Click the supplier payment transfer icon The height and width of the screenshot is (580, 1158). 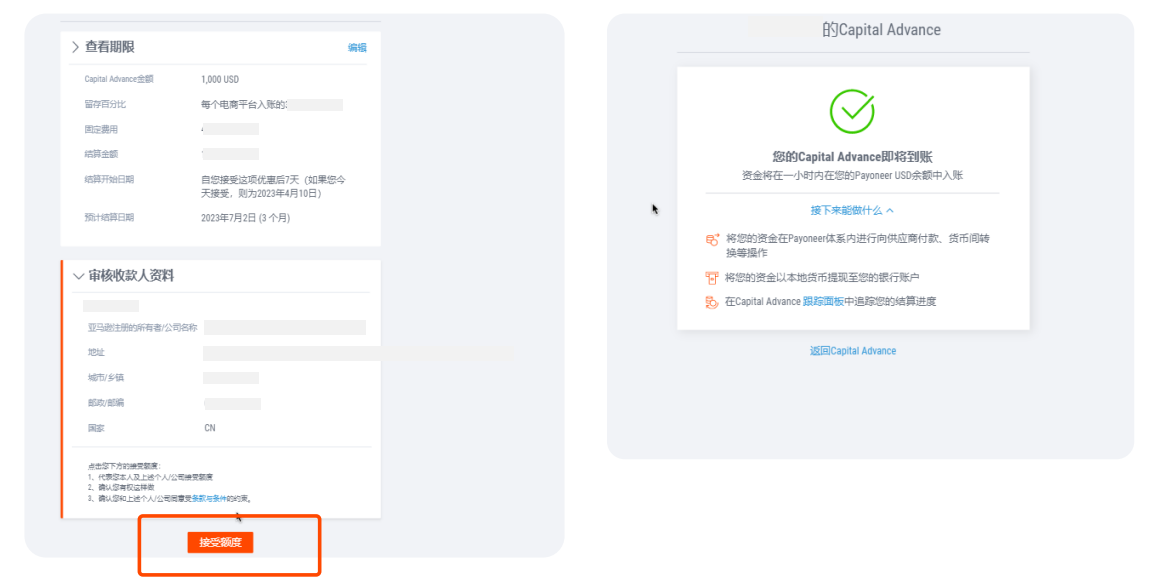point(712,239)
